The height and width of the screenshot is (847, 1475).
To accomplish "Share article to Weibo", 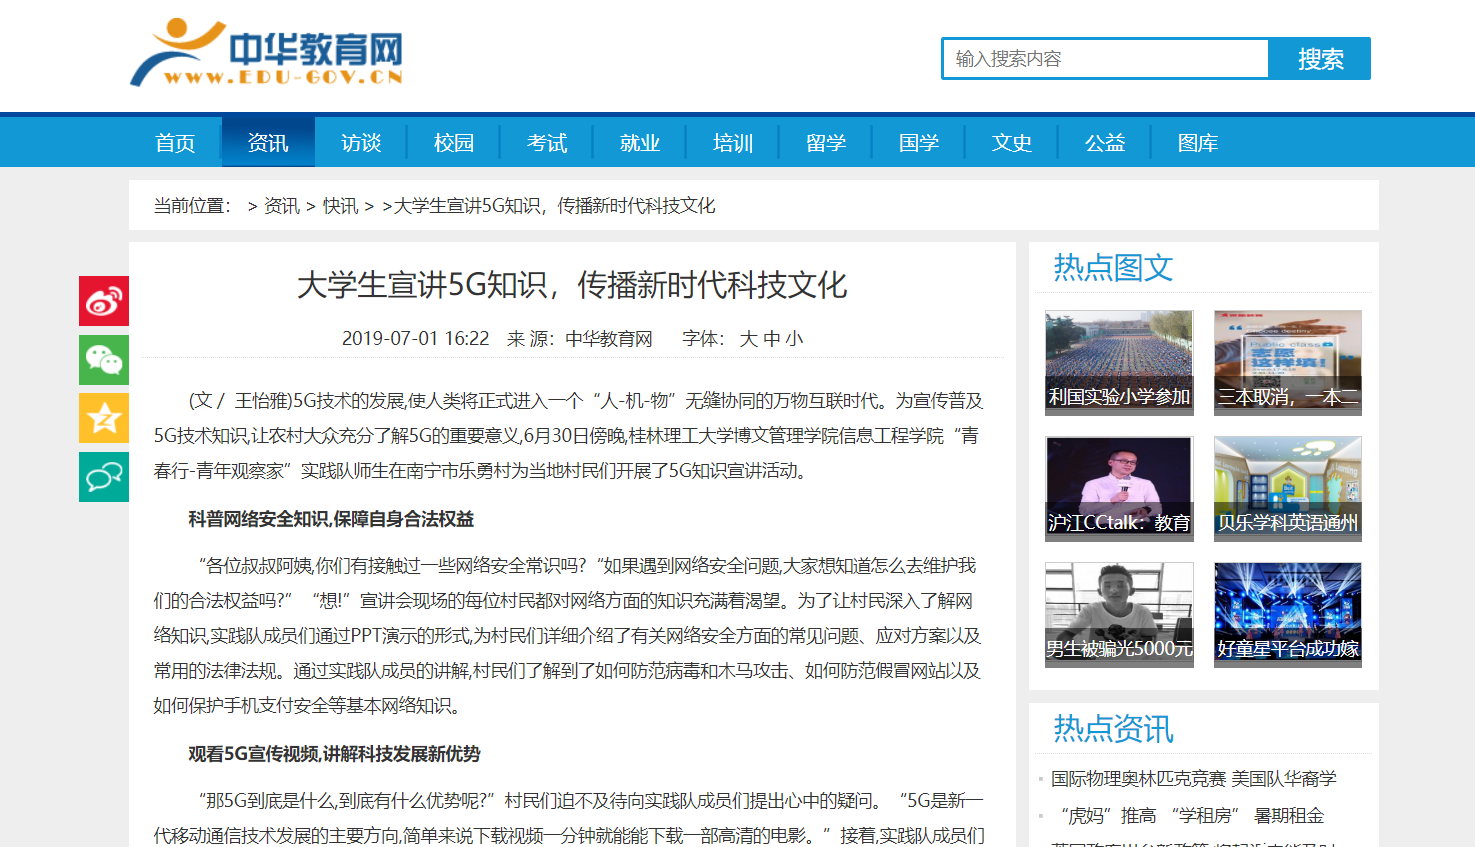I will coord(104,301).
